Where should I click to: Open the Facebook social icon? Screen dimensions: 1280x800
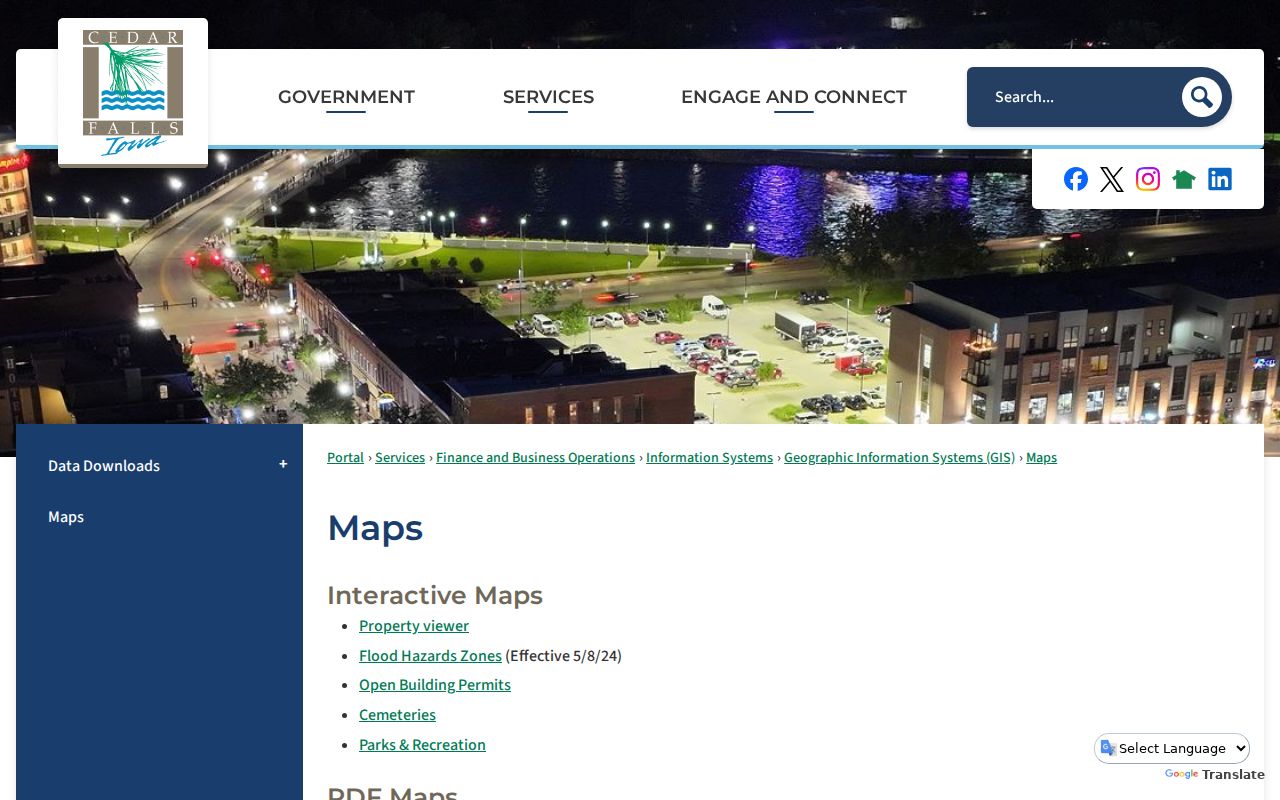tap(1076, 179)
